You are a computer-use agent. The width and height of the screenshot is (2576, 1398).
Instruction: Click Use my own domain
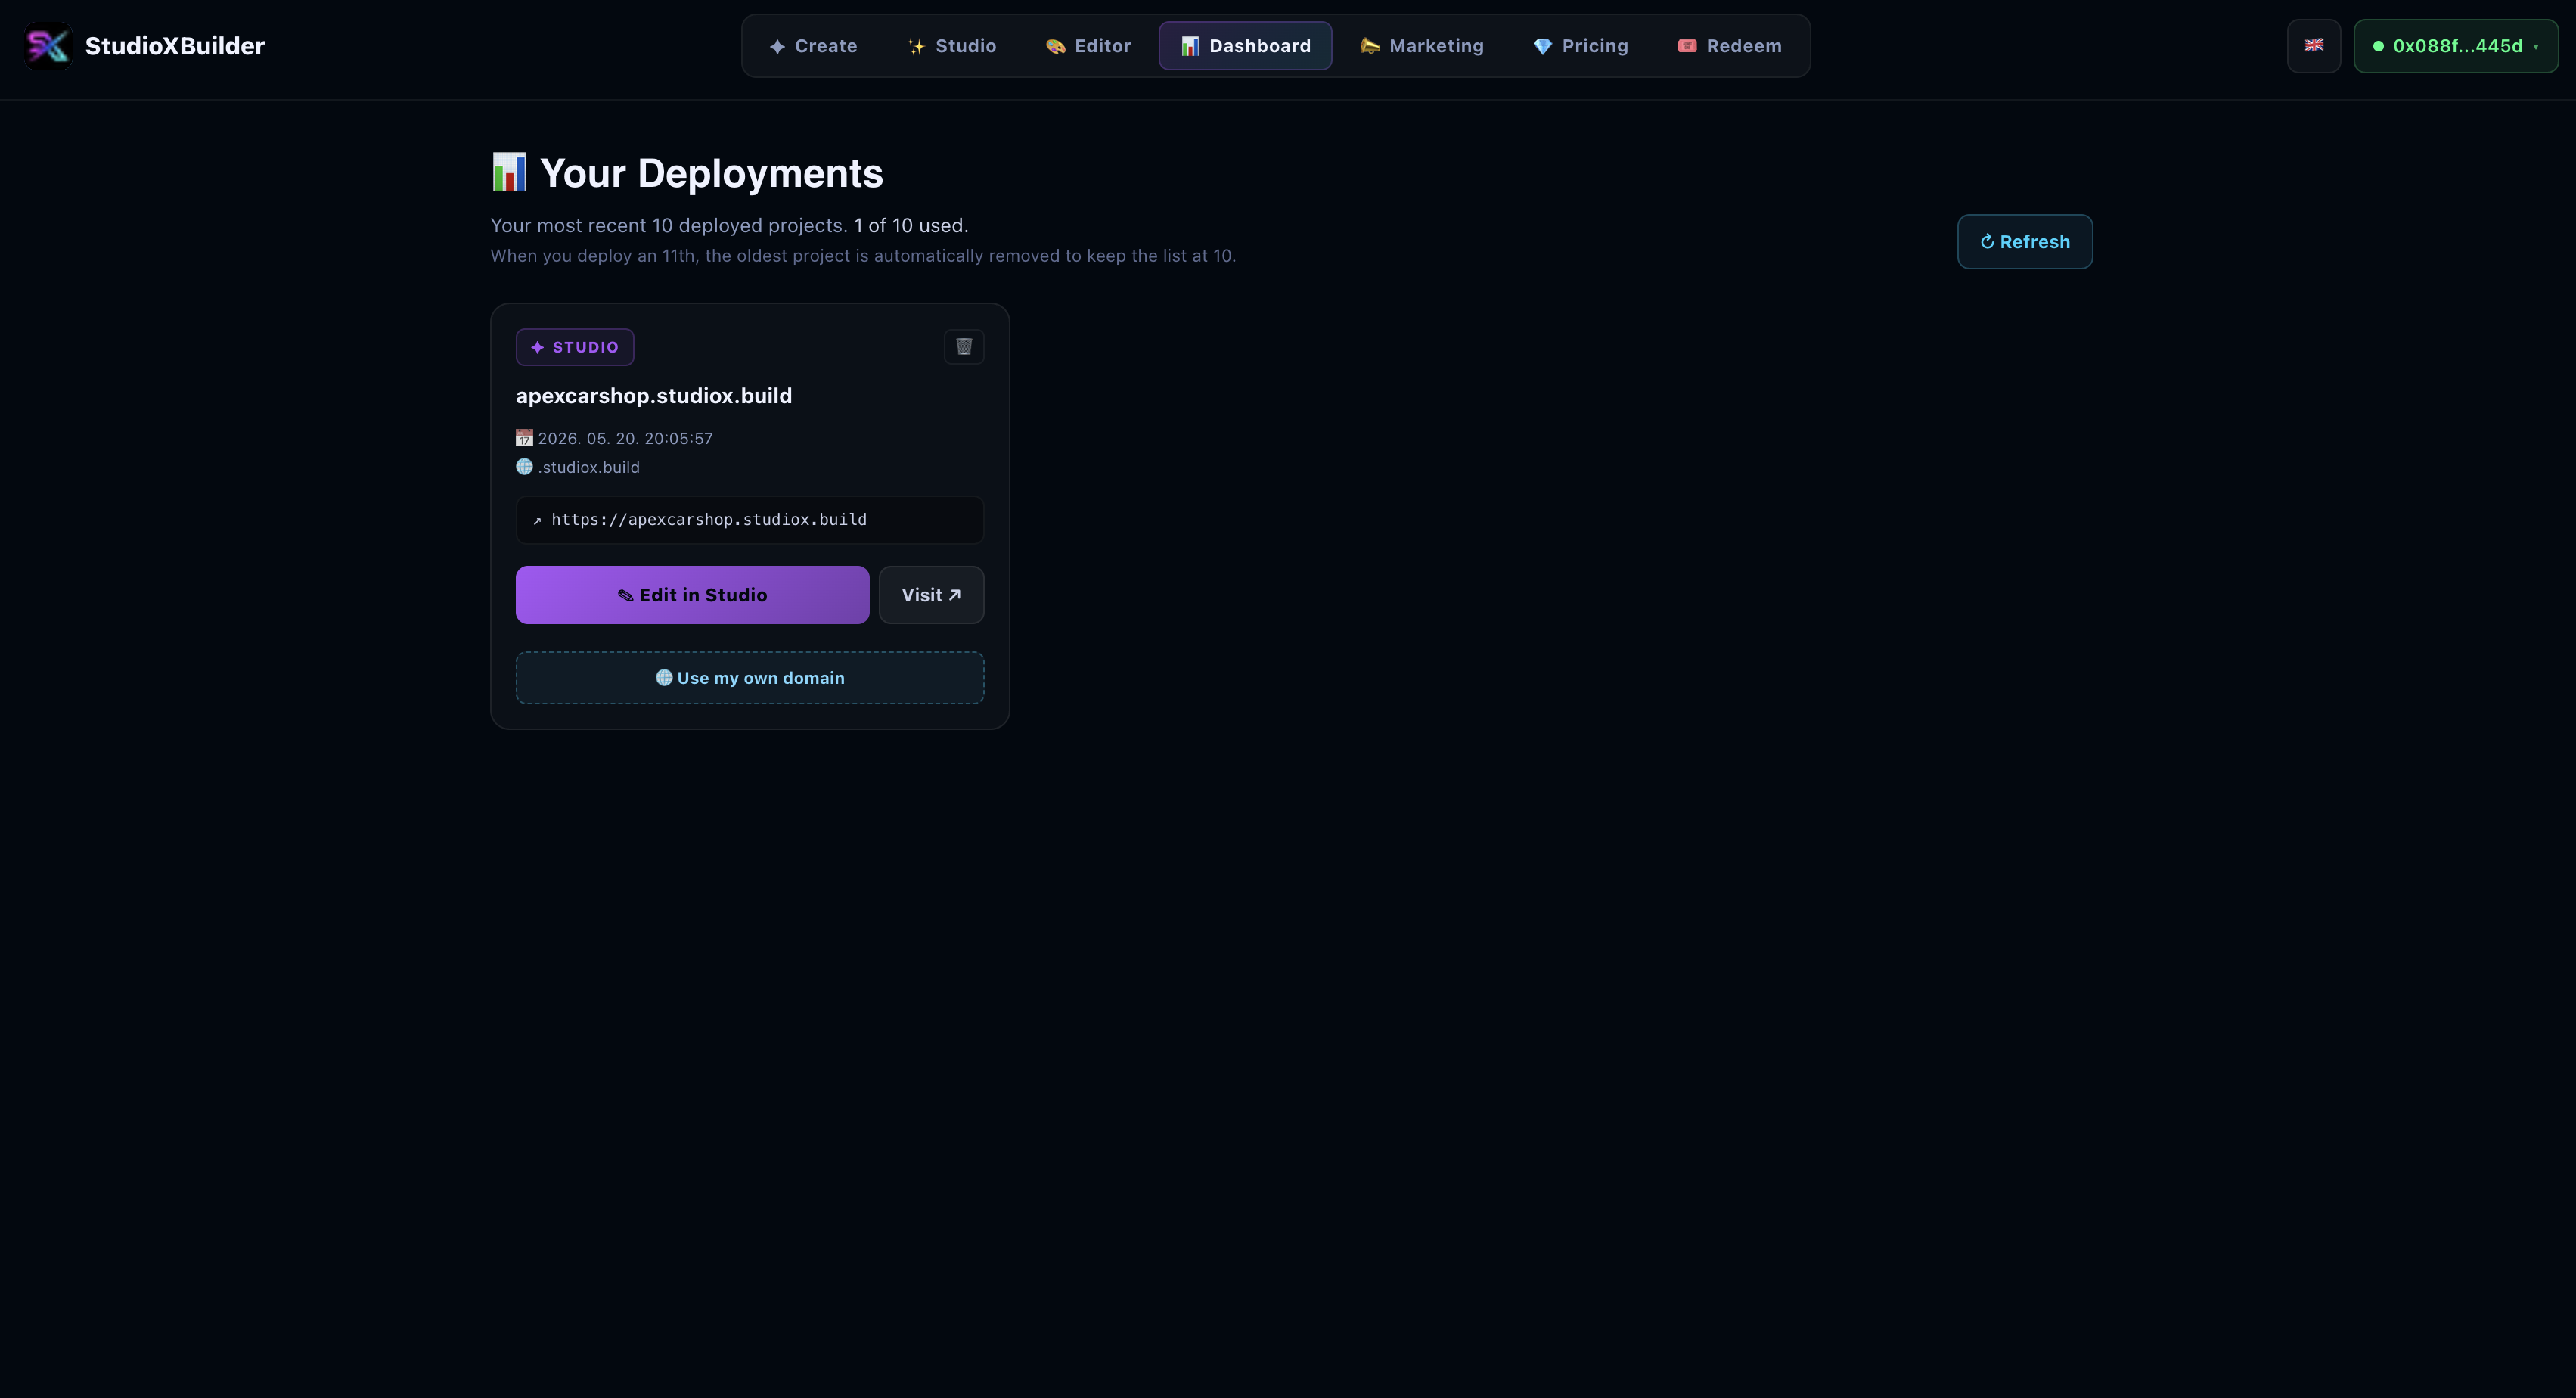click(x=750, y=678)
